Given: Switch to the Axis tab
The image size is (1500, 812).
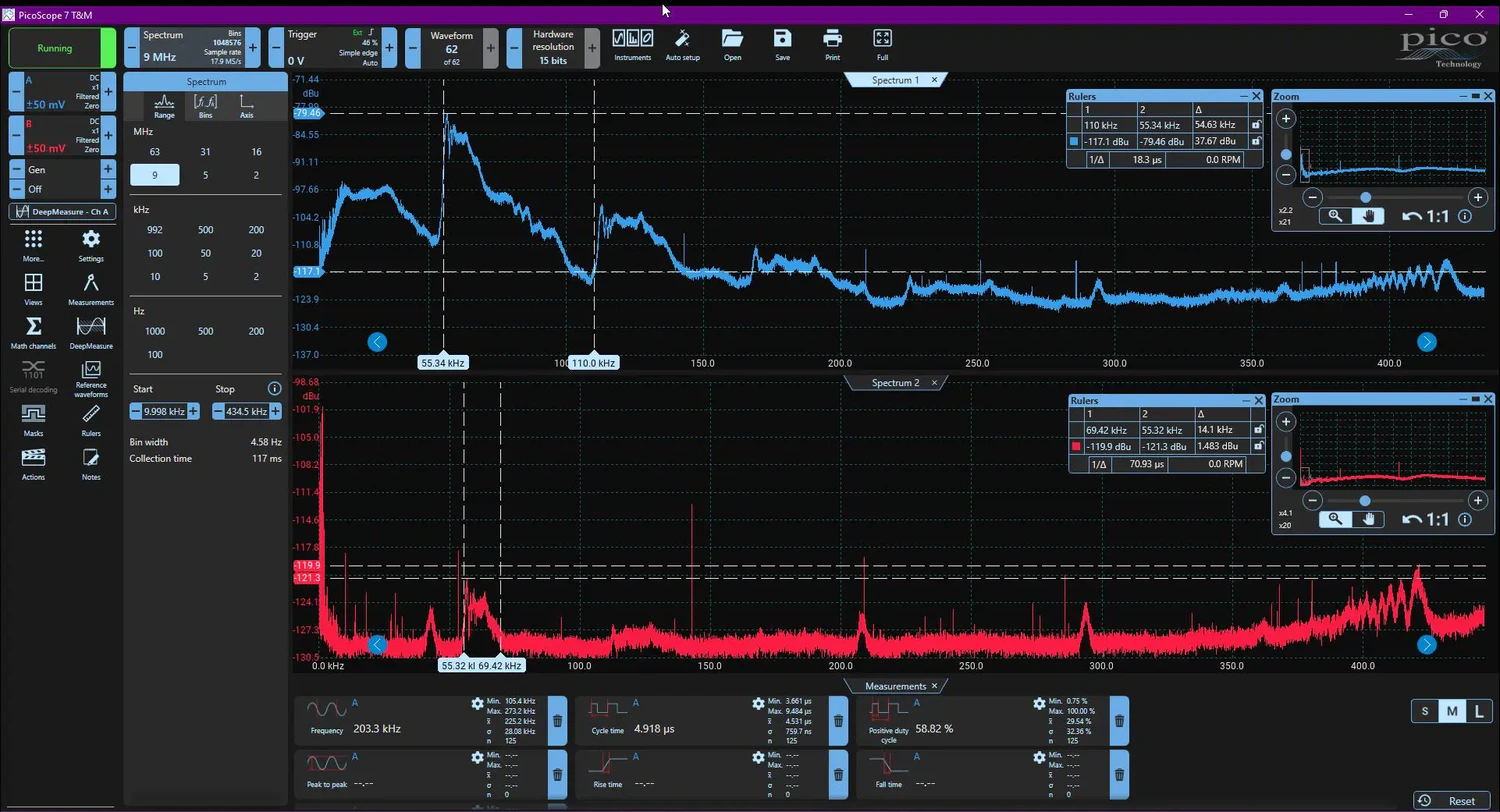Looking at the screenshot, I should (246, 105).
